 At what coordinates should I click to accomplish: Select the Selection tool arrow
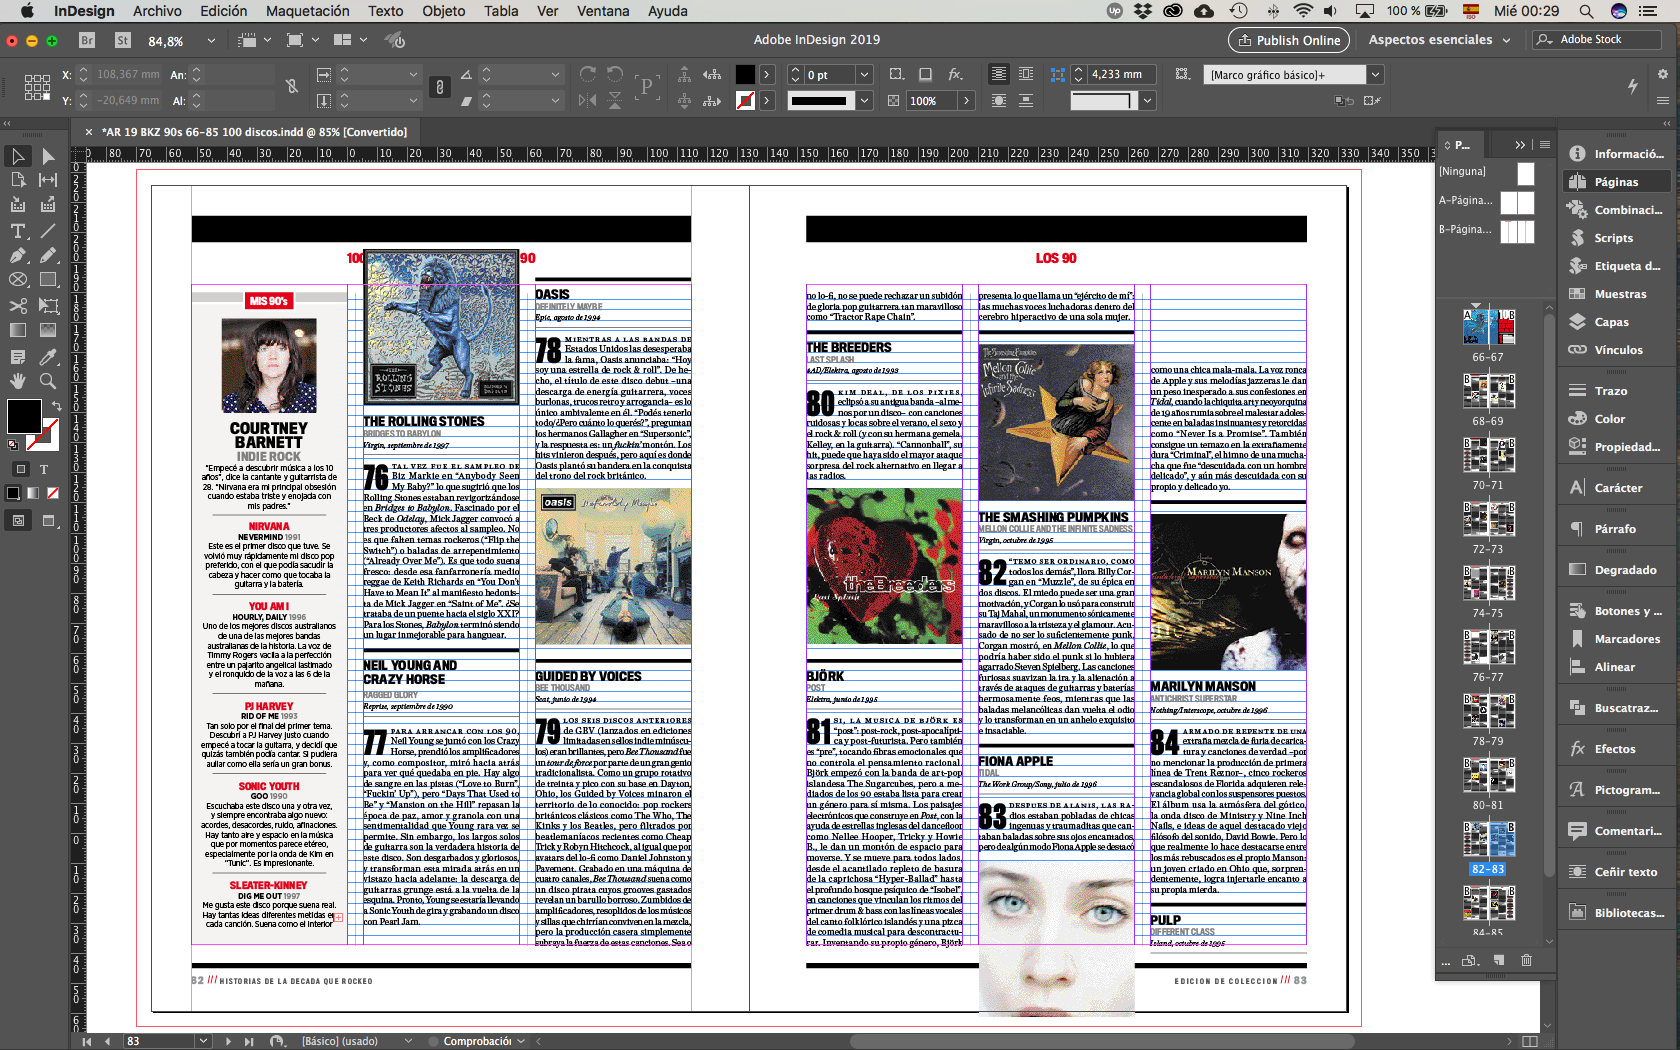click(18, 156)
